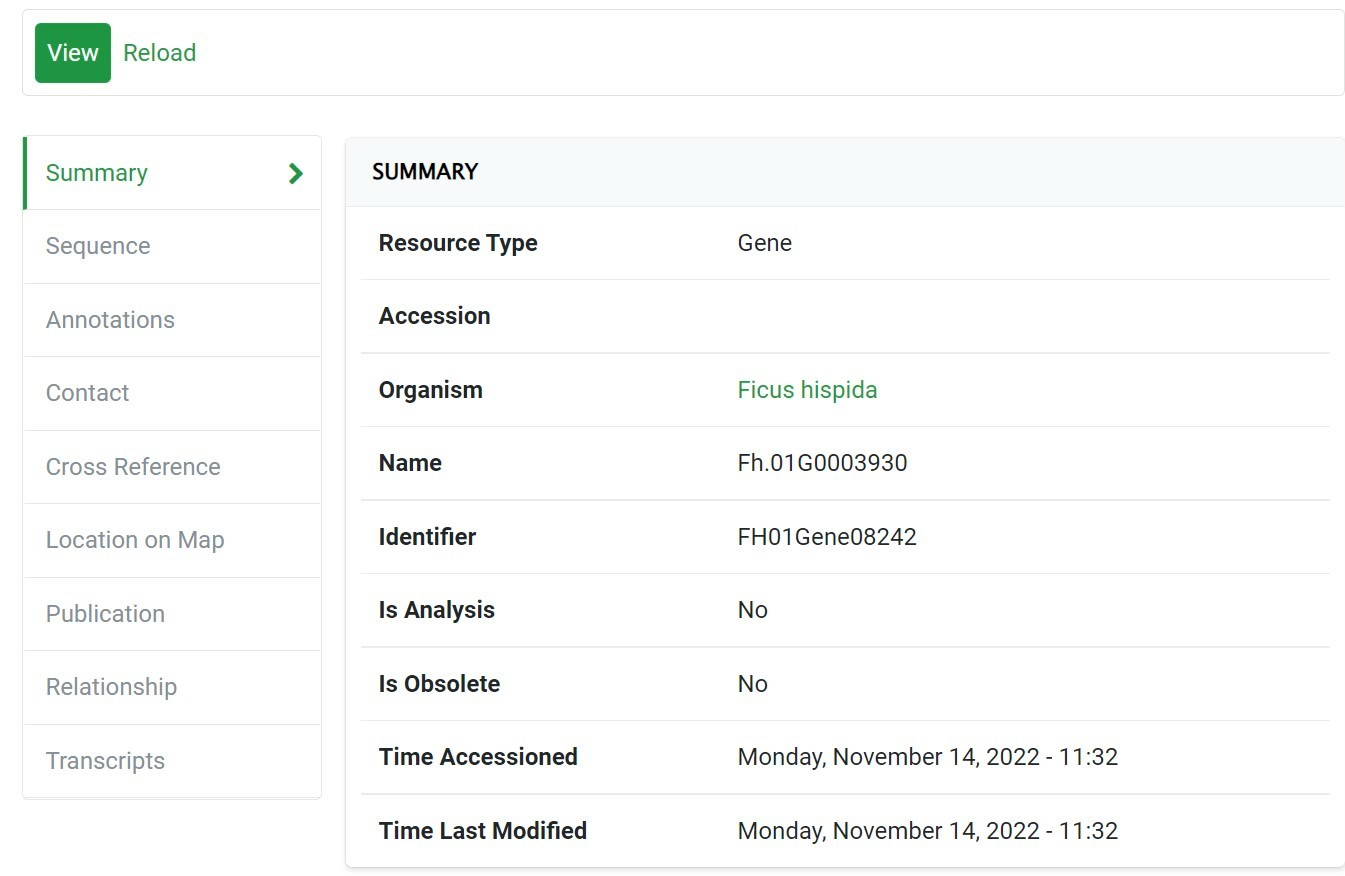Open the Annotations section
The width and height of the screenshot is (1345, 876).
click(x=110, y=320)
